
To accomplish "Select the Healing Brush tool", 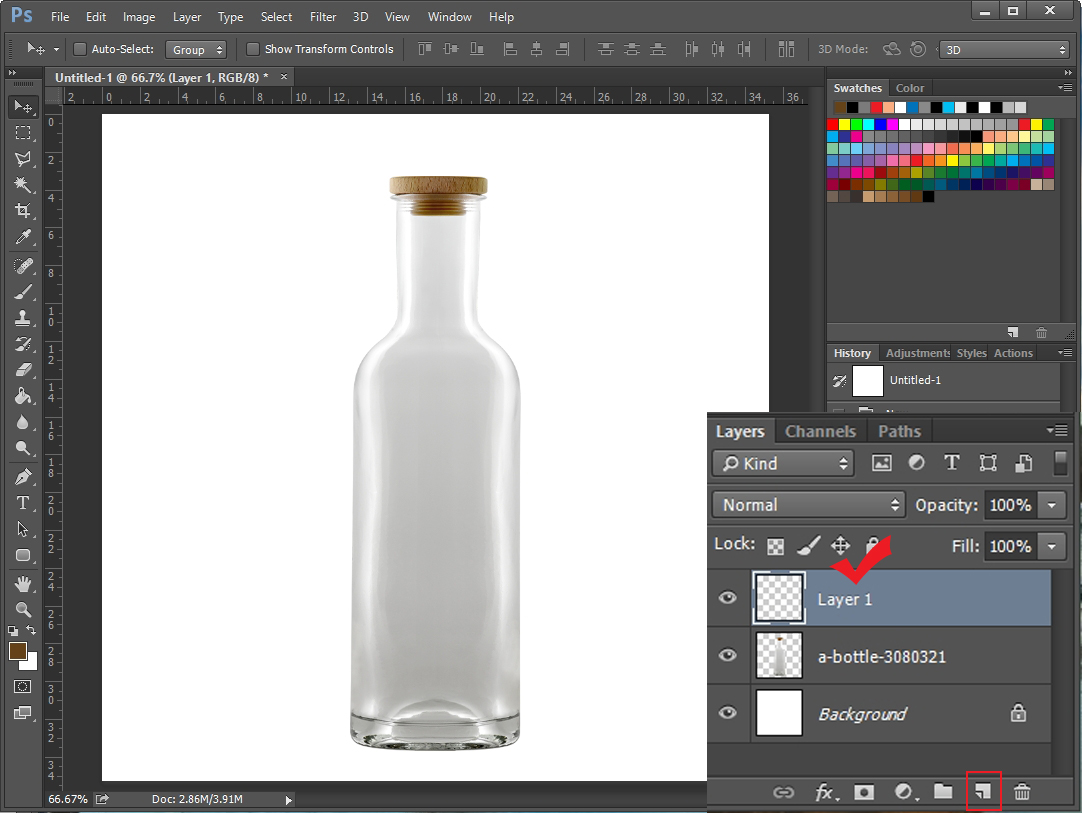I will (x=23, y=266).
